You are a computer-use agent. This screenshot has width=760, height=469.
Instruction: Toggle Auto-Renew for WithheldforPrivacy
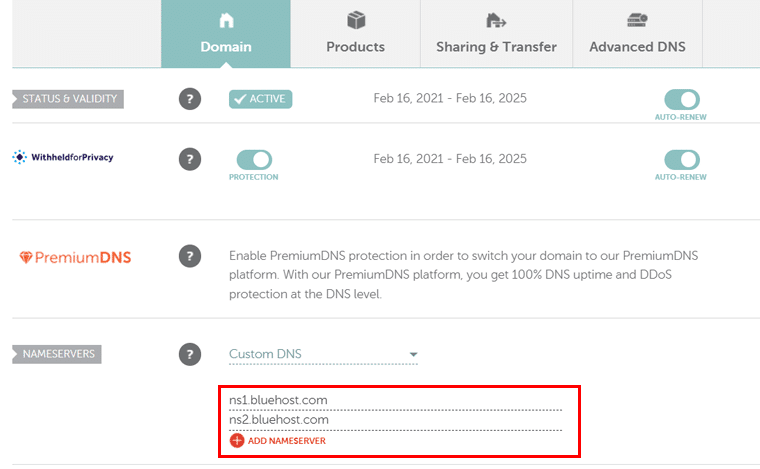[681, 159]
